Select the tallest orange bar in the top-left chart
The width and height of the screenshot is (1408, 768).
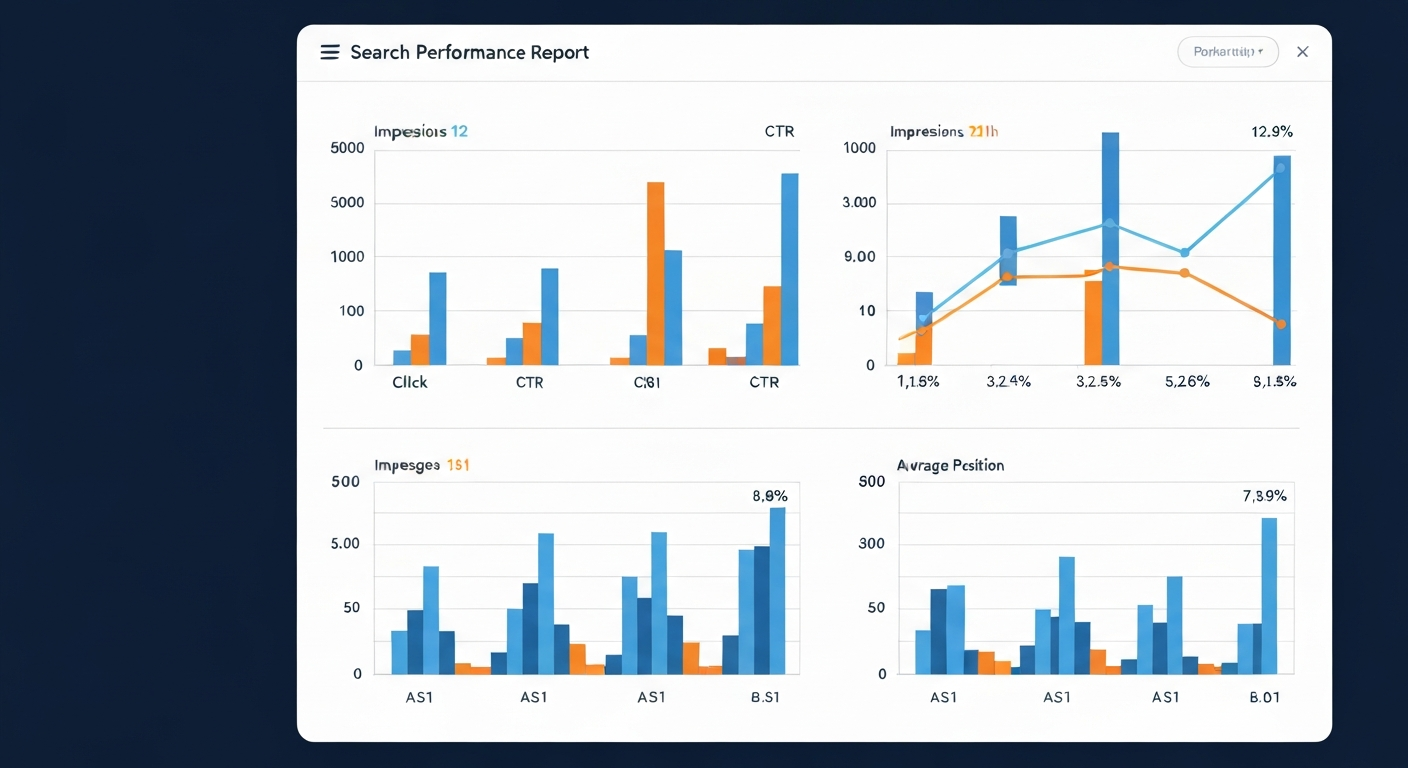point(655,272)
